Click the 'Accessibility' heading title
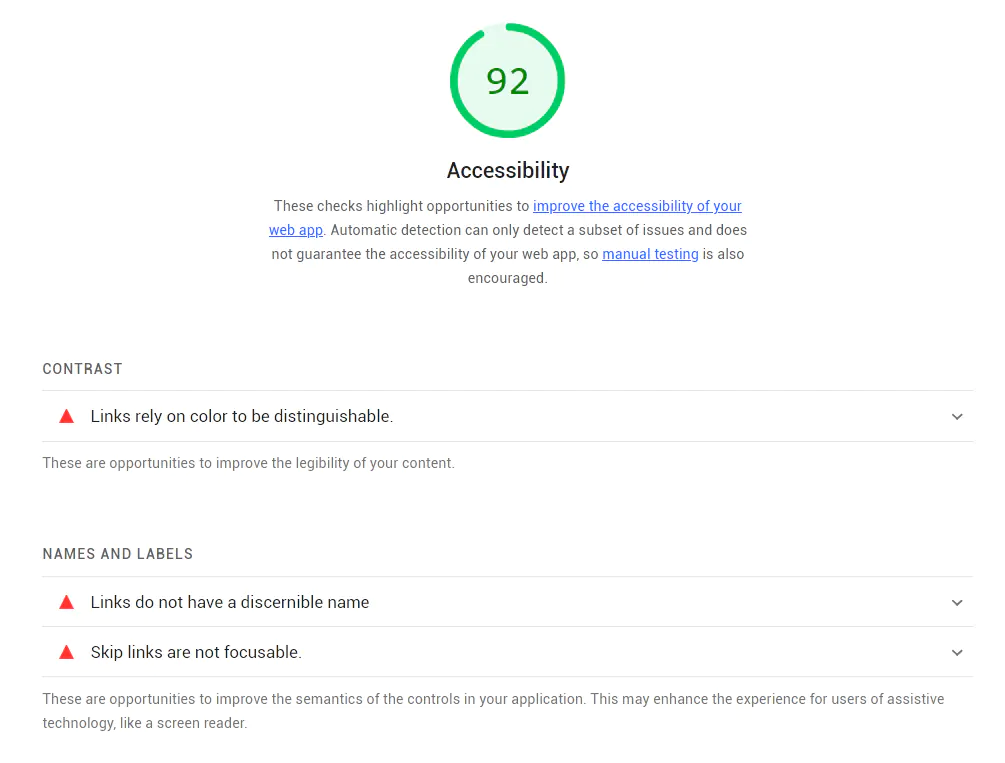The image size is (1005, 763). tap(507, 170)
